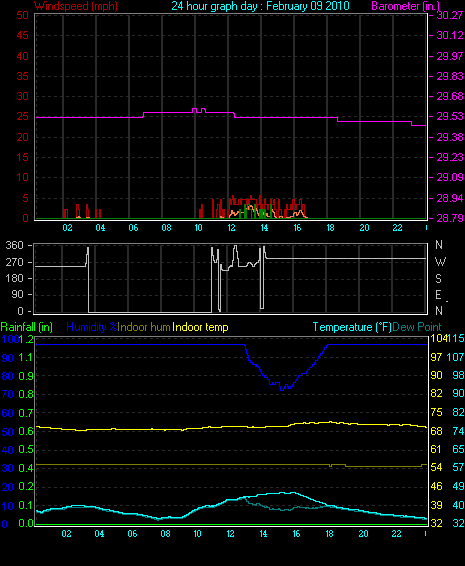The height and width of the screenshot is (566, 465).
Task: Click the Indoor temp legend label
Action: 200,327
